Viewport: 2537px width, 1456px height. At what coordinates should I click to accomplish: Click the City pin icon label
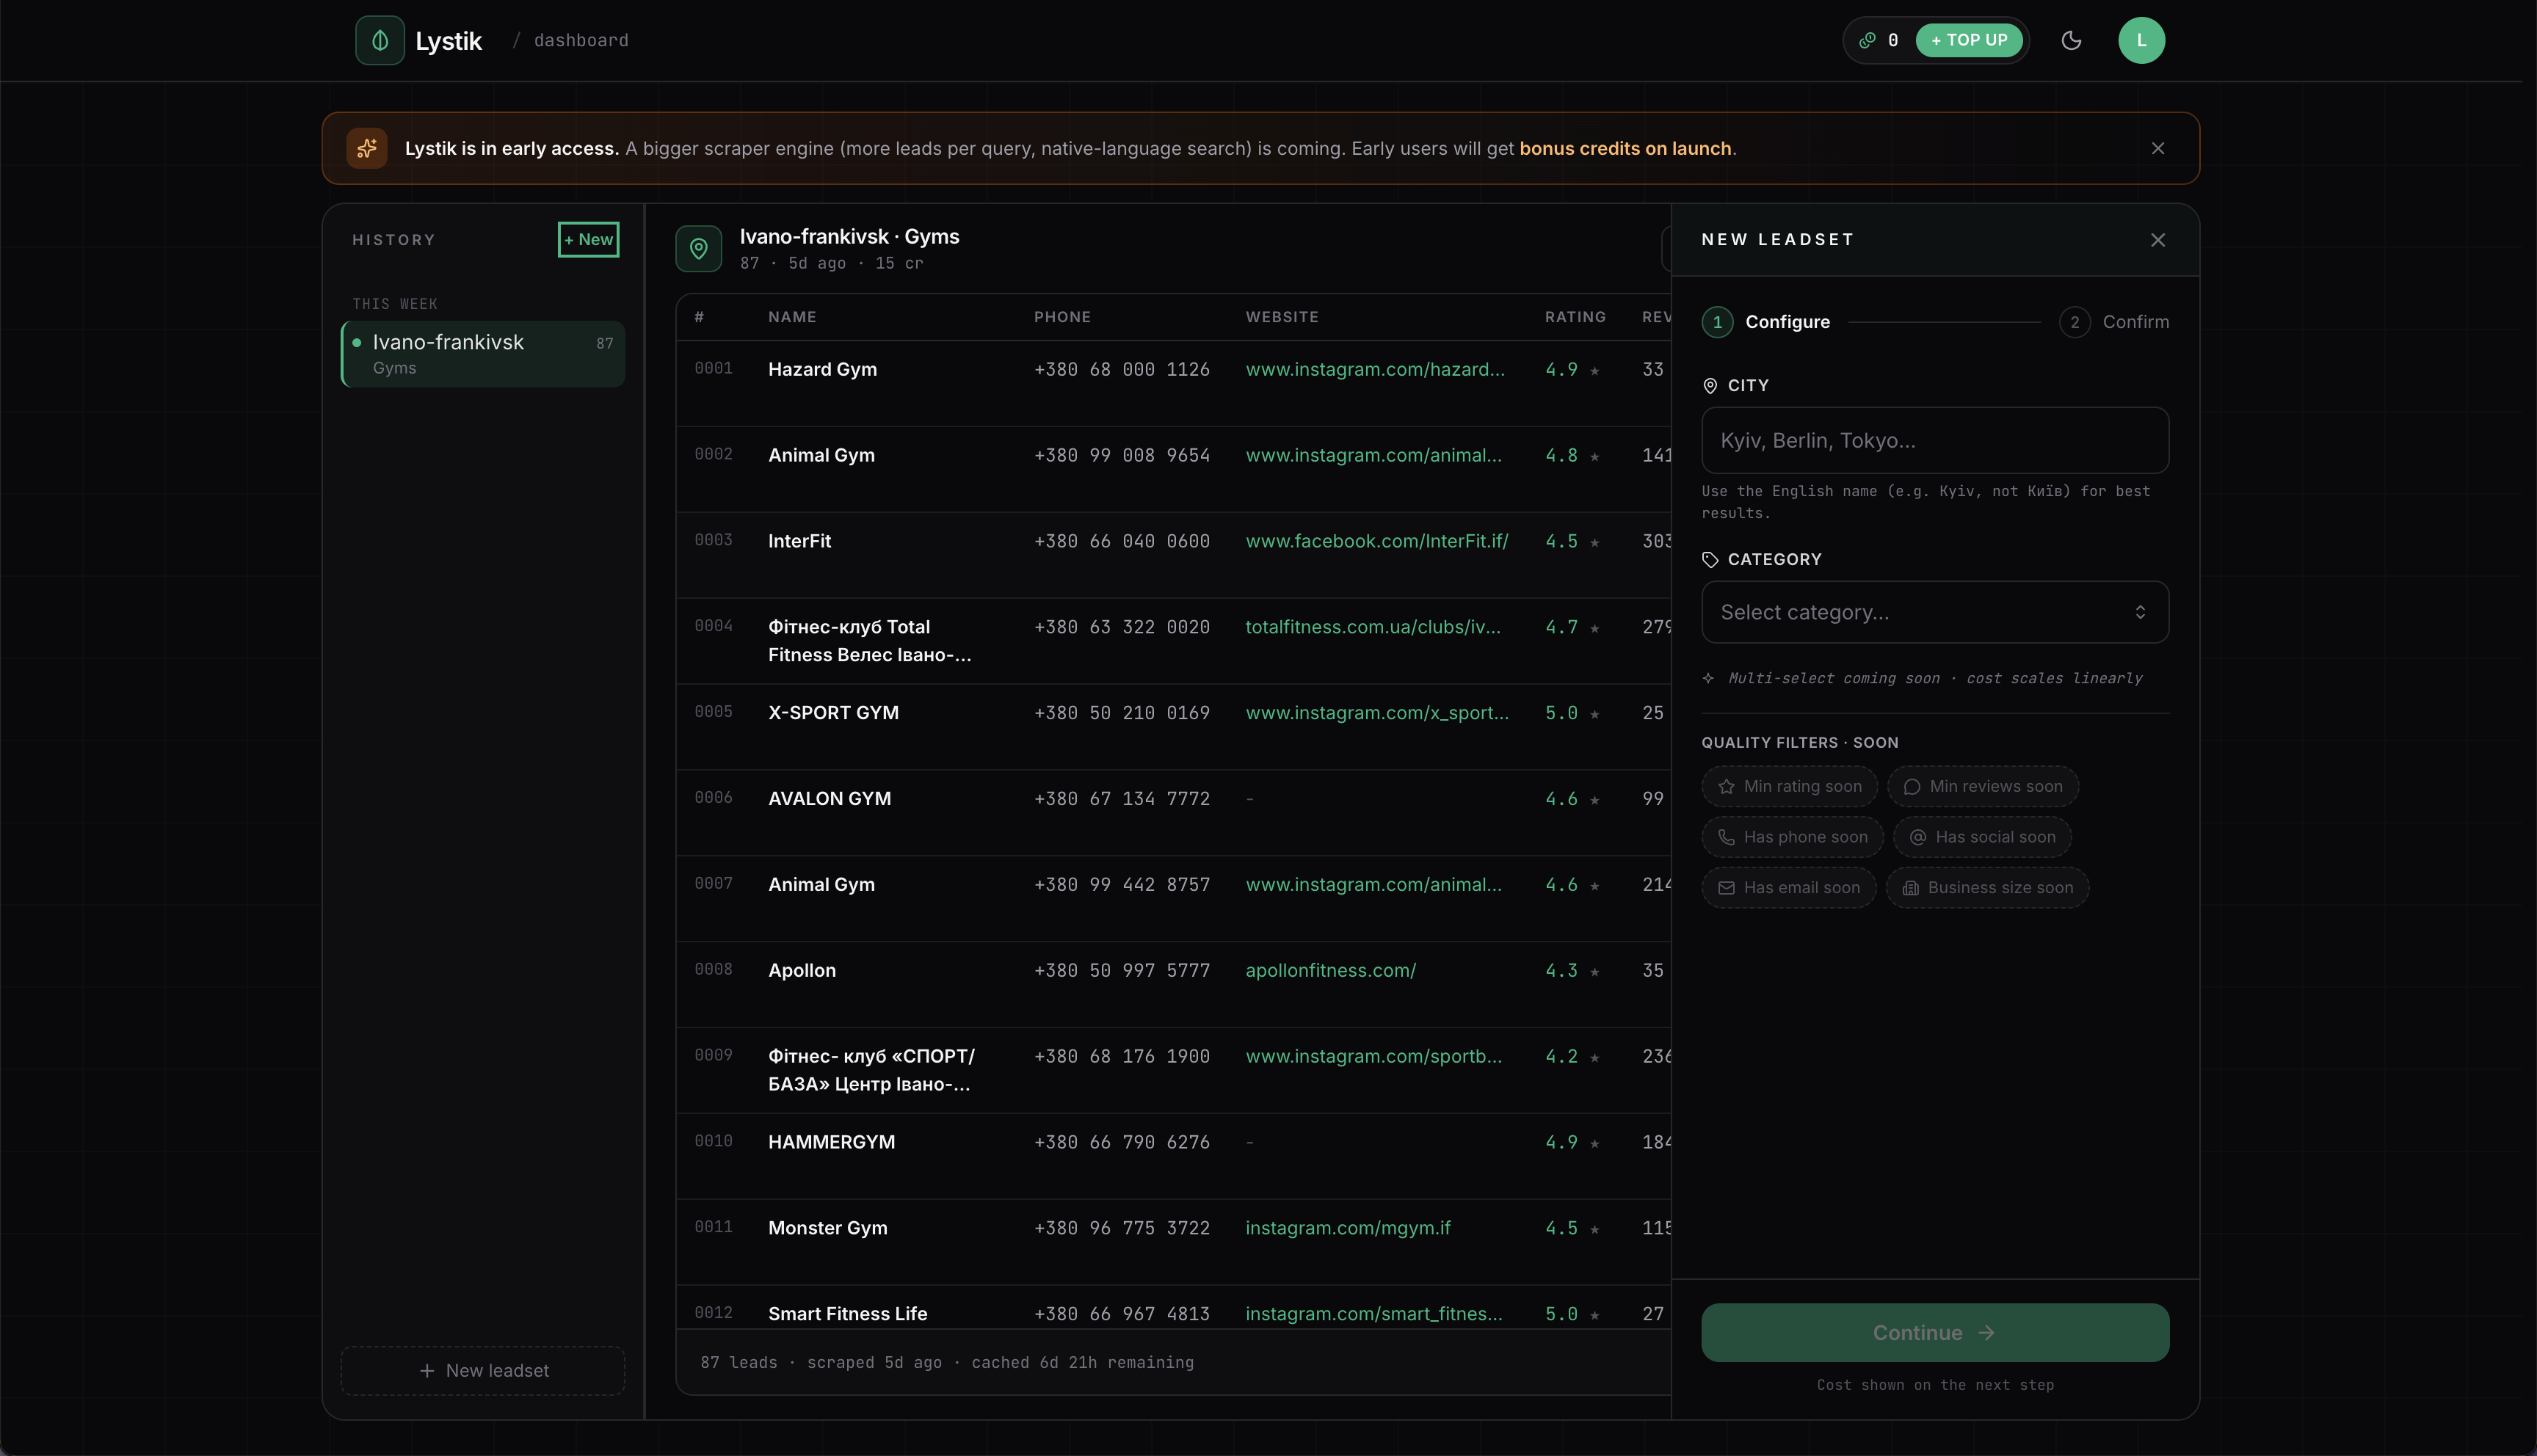tap(1709, 386)
